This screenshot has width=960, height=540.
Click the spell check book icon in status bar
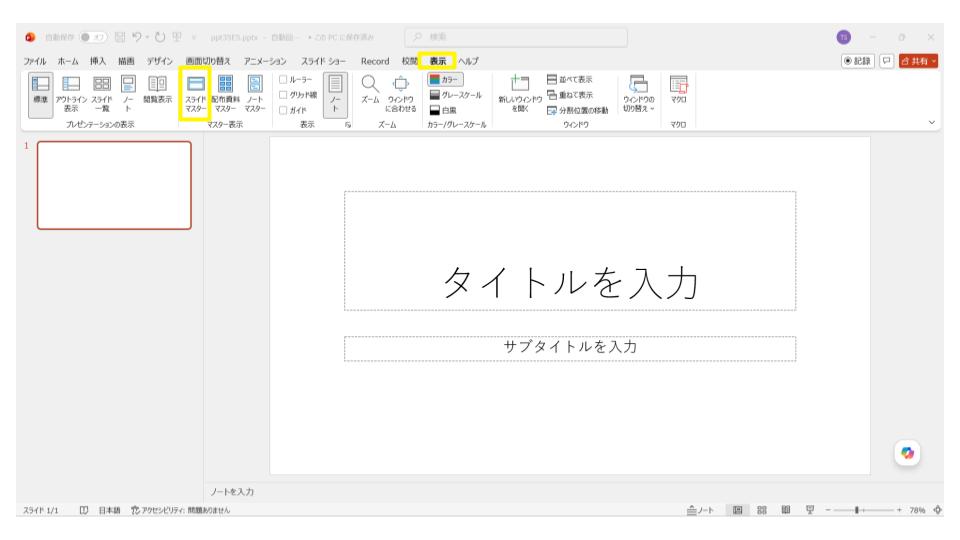coord(84,510)
